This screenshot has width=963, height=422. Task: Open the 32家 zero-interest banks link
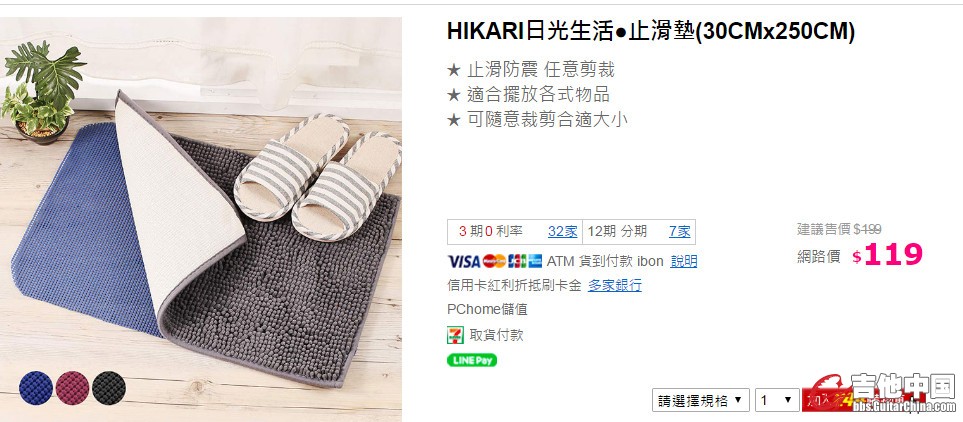pos(563,232)
